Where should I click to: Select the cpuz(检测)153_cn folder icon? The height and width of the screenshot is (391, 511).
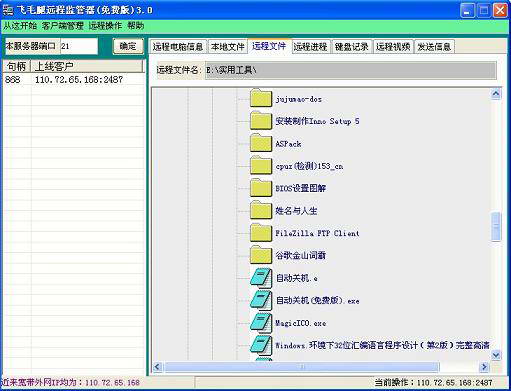(x=261, y=165)
